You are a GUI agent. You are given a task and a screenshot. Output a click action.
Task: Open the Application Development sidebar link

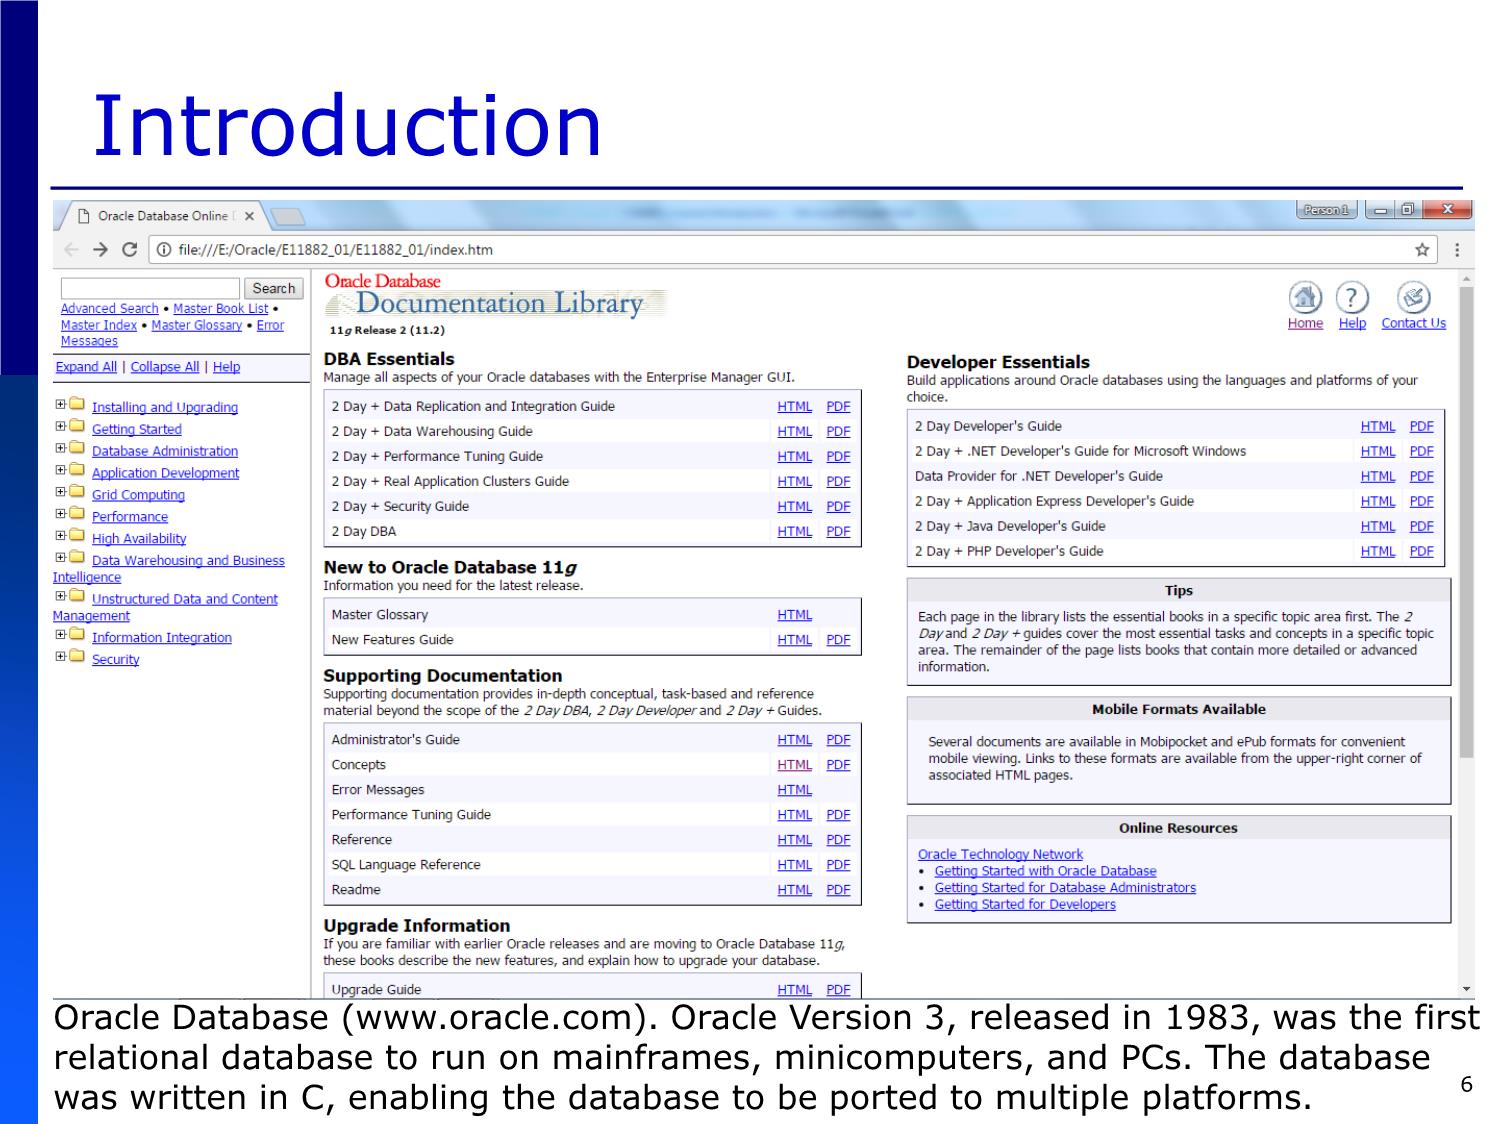pos(165,473)
